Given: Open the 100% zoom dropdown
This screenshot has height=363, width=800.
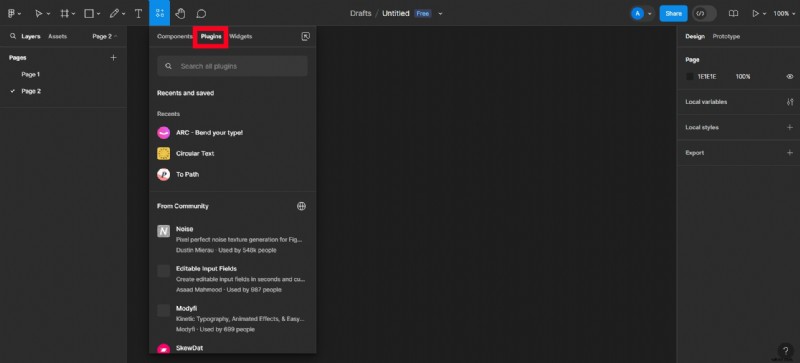Looking at the screenshot, I should point(785,14).
